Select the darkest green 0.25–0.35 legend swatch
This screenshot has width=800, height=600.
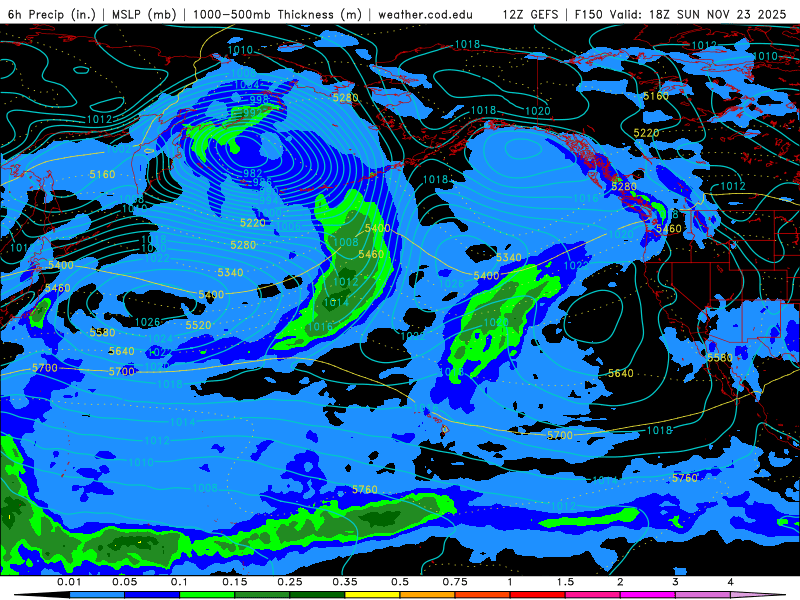(317, 595)
